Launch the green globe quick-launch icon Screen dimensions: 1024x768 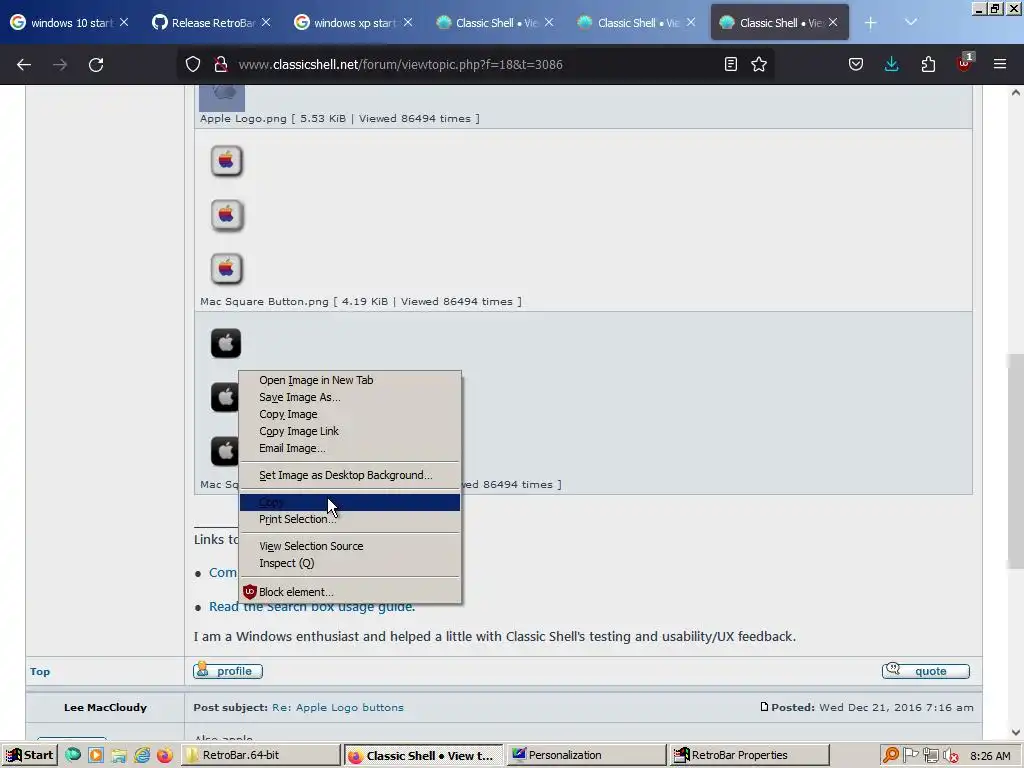tap(73, 755)
